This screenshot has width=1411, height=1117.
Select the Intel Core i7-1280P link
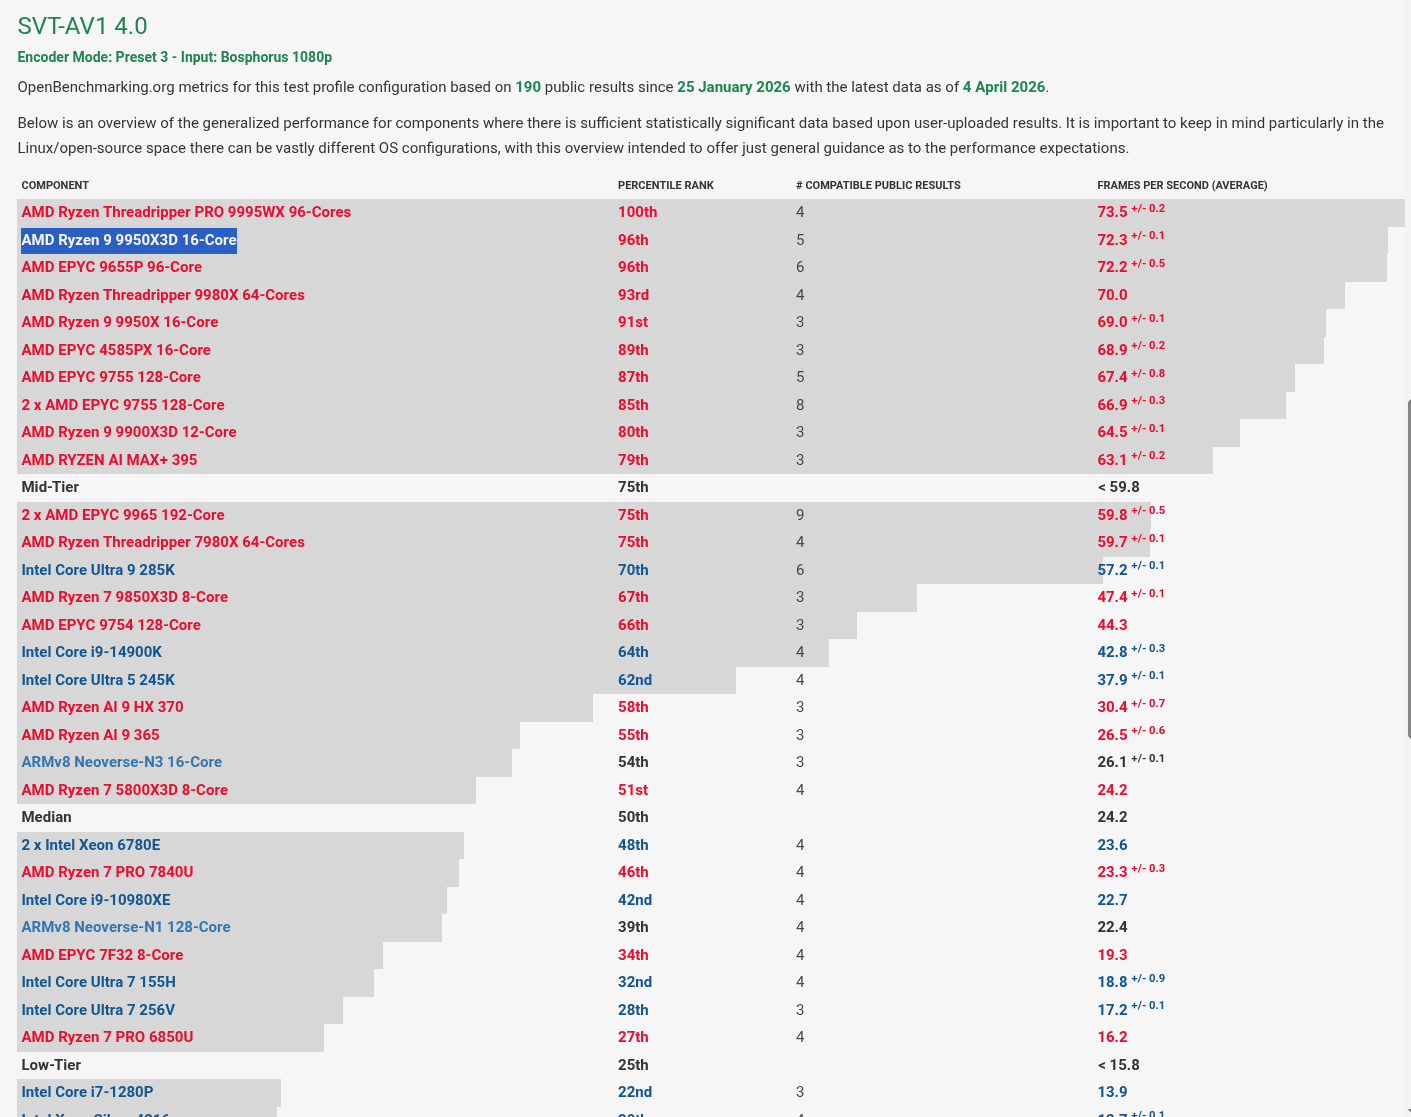coord(88,1092)
